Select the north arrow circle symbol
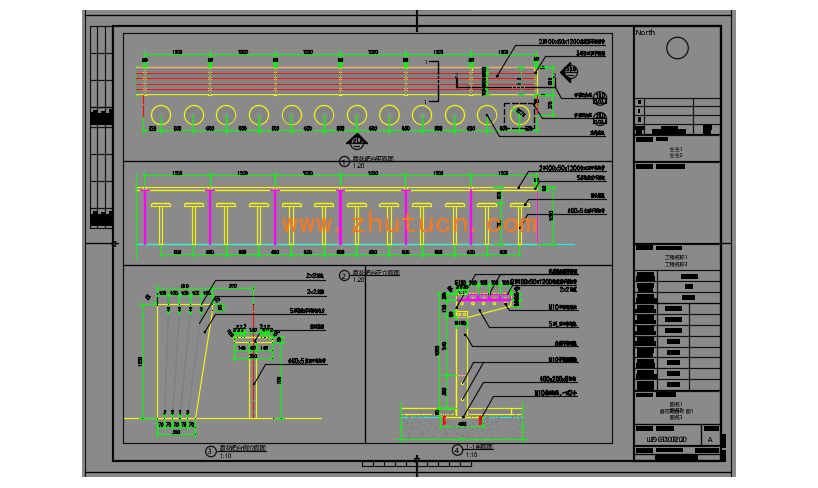The image size is (818, 488). click(677, 48)
